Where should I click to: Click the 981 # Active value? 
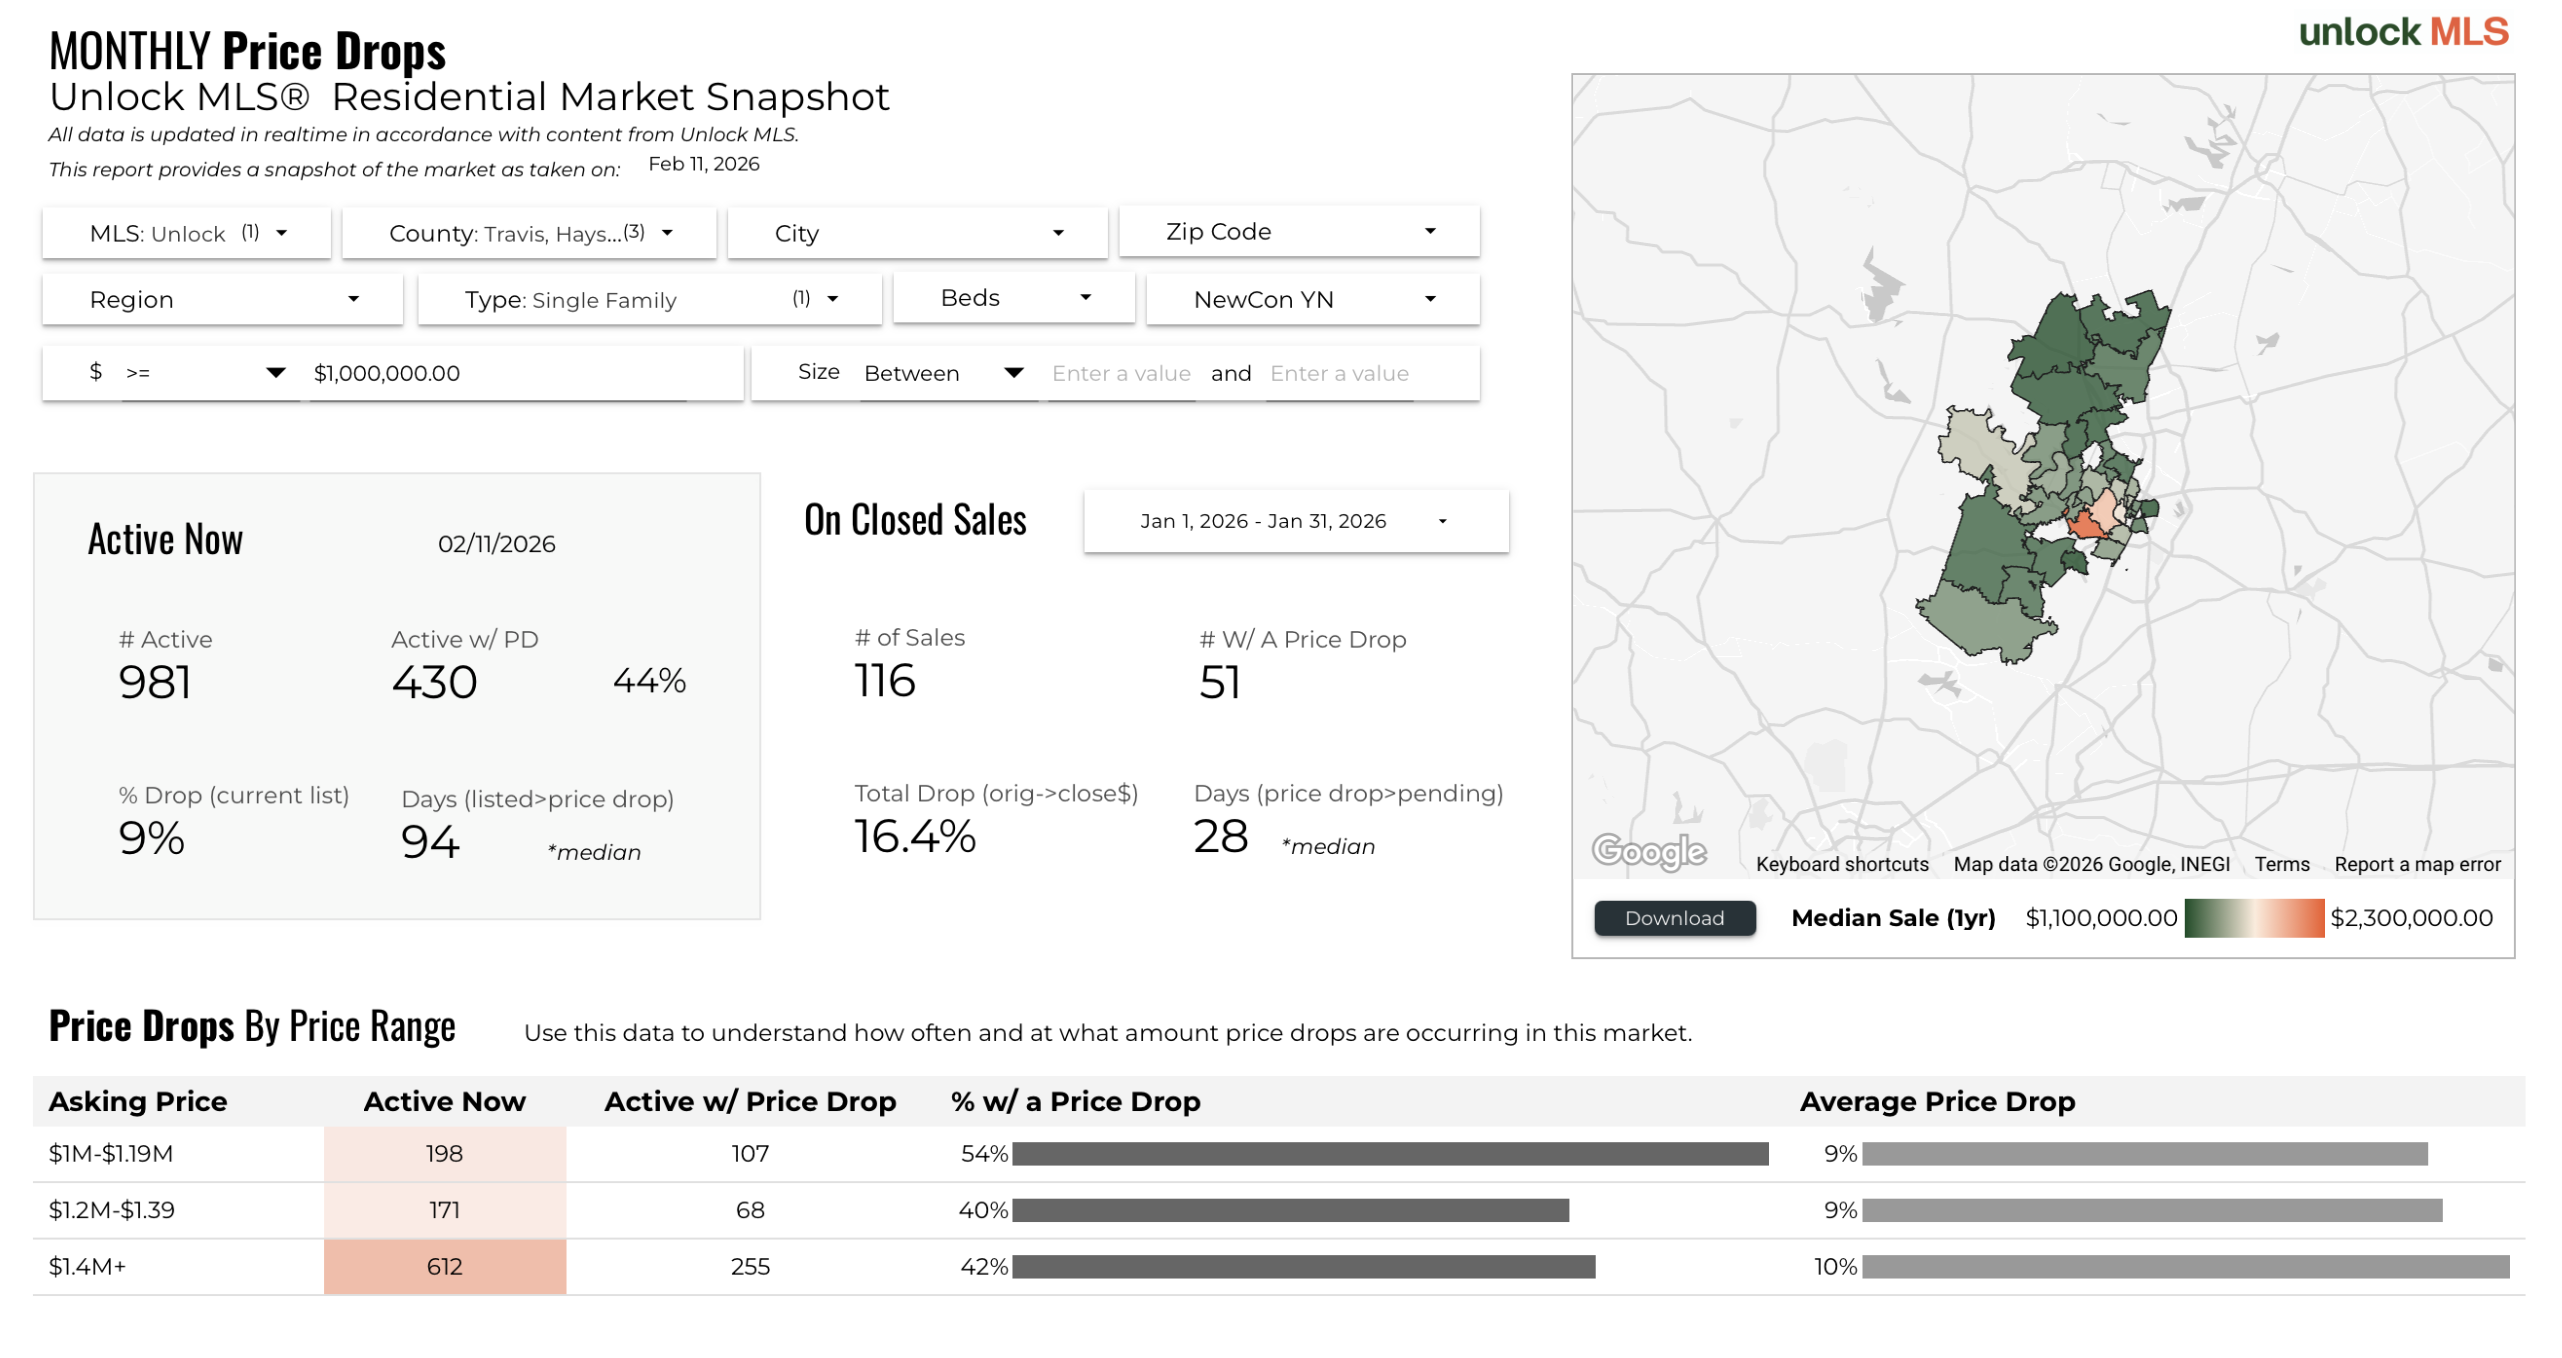coord(154,683)
